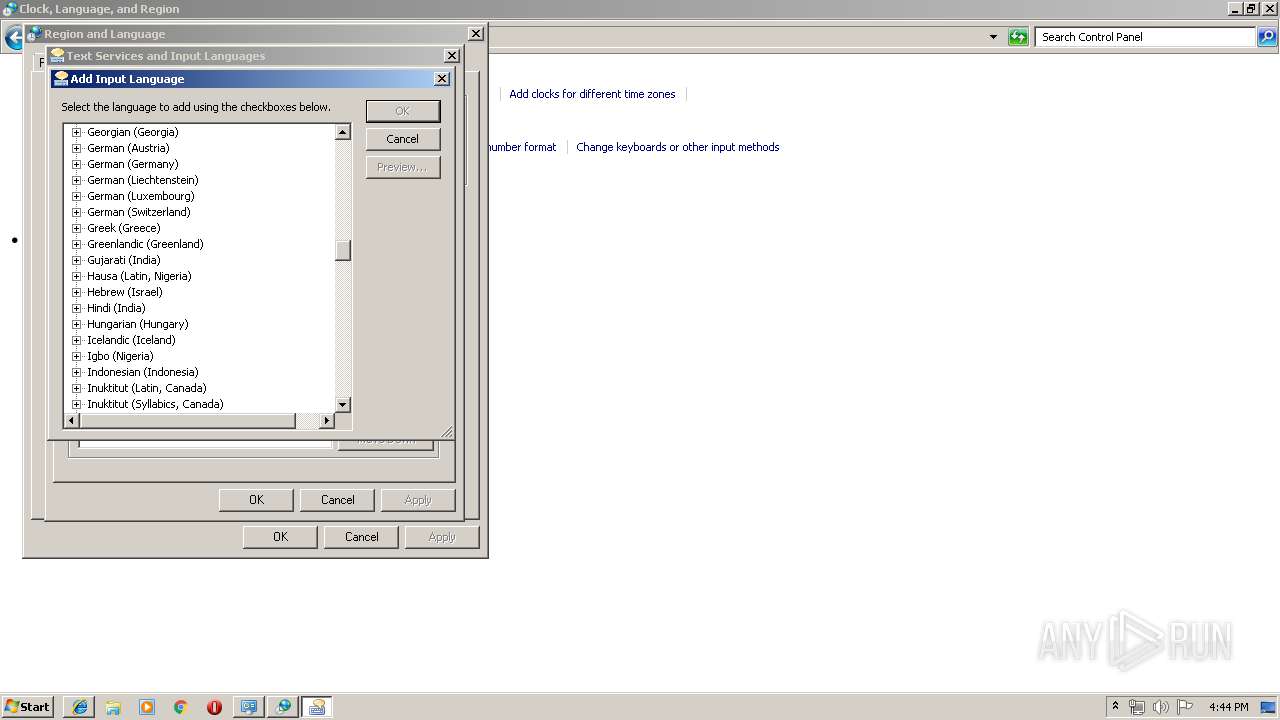Click the language list scroll down arrow
Viewport: 1280px width, 720px height.
point(343,404)
